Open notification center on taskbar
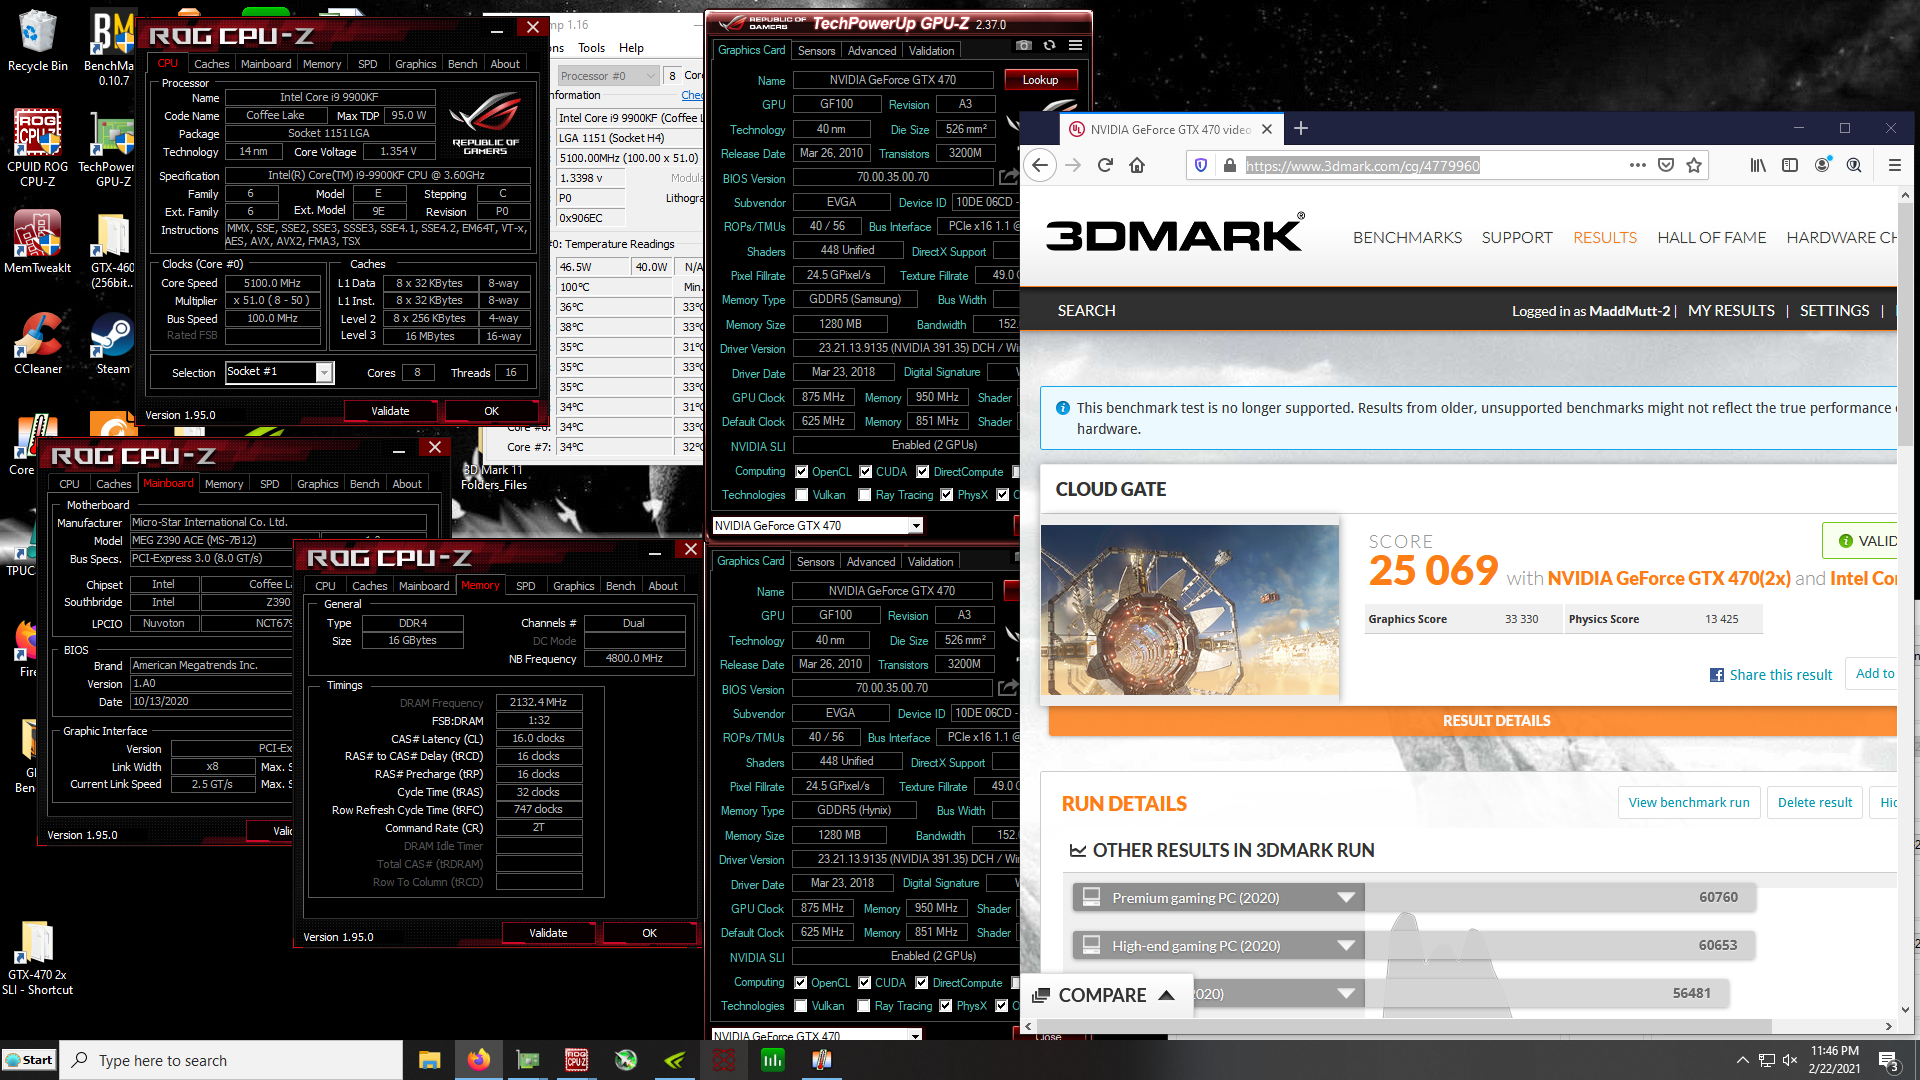 point(1889,1061)
